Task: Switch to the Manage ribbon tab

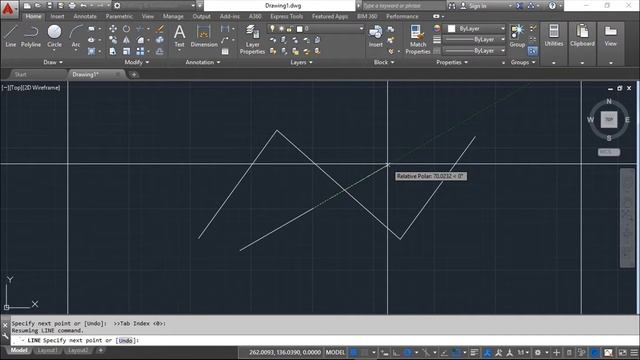Action: coord(173,16)
